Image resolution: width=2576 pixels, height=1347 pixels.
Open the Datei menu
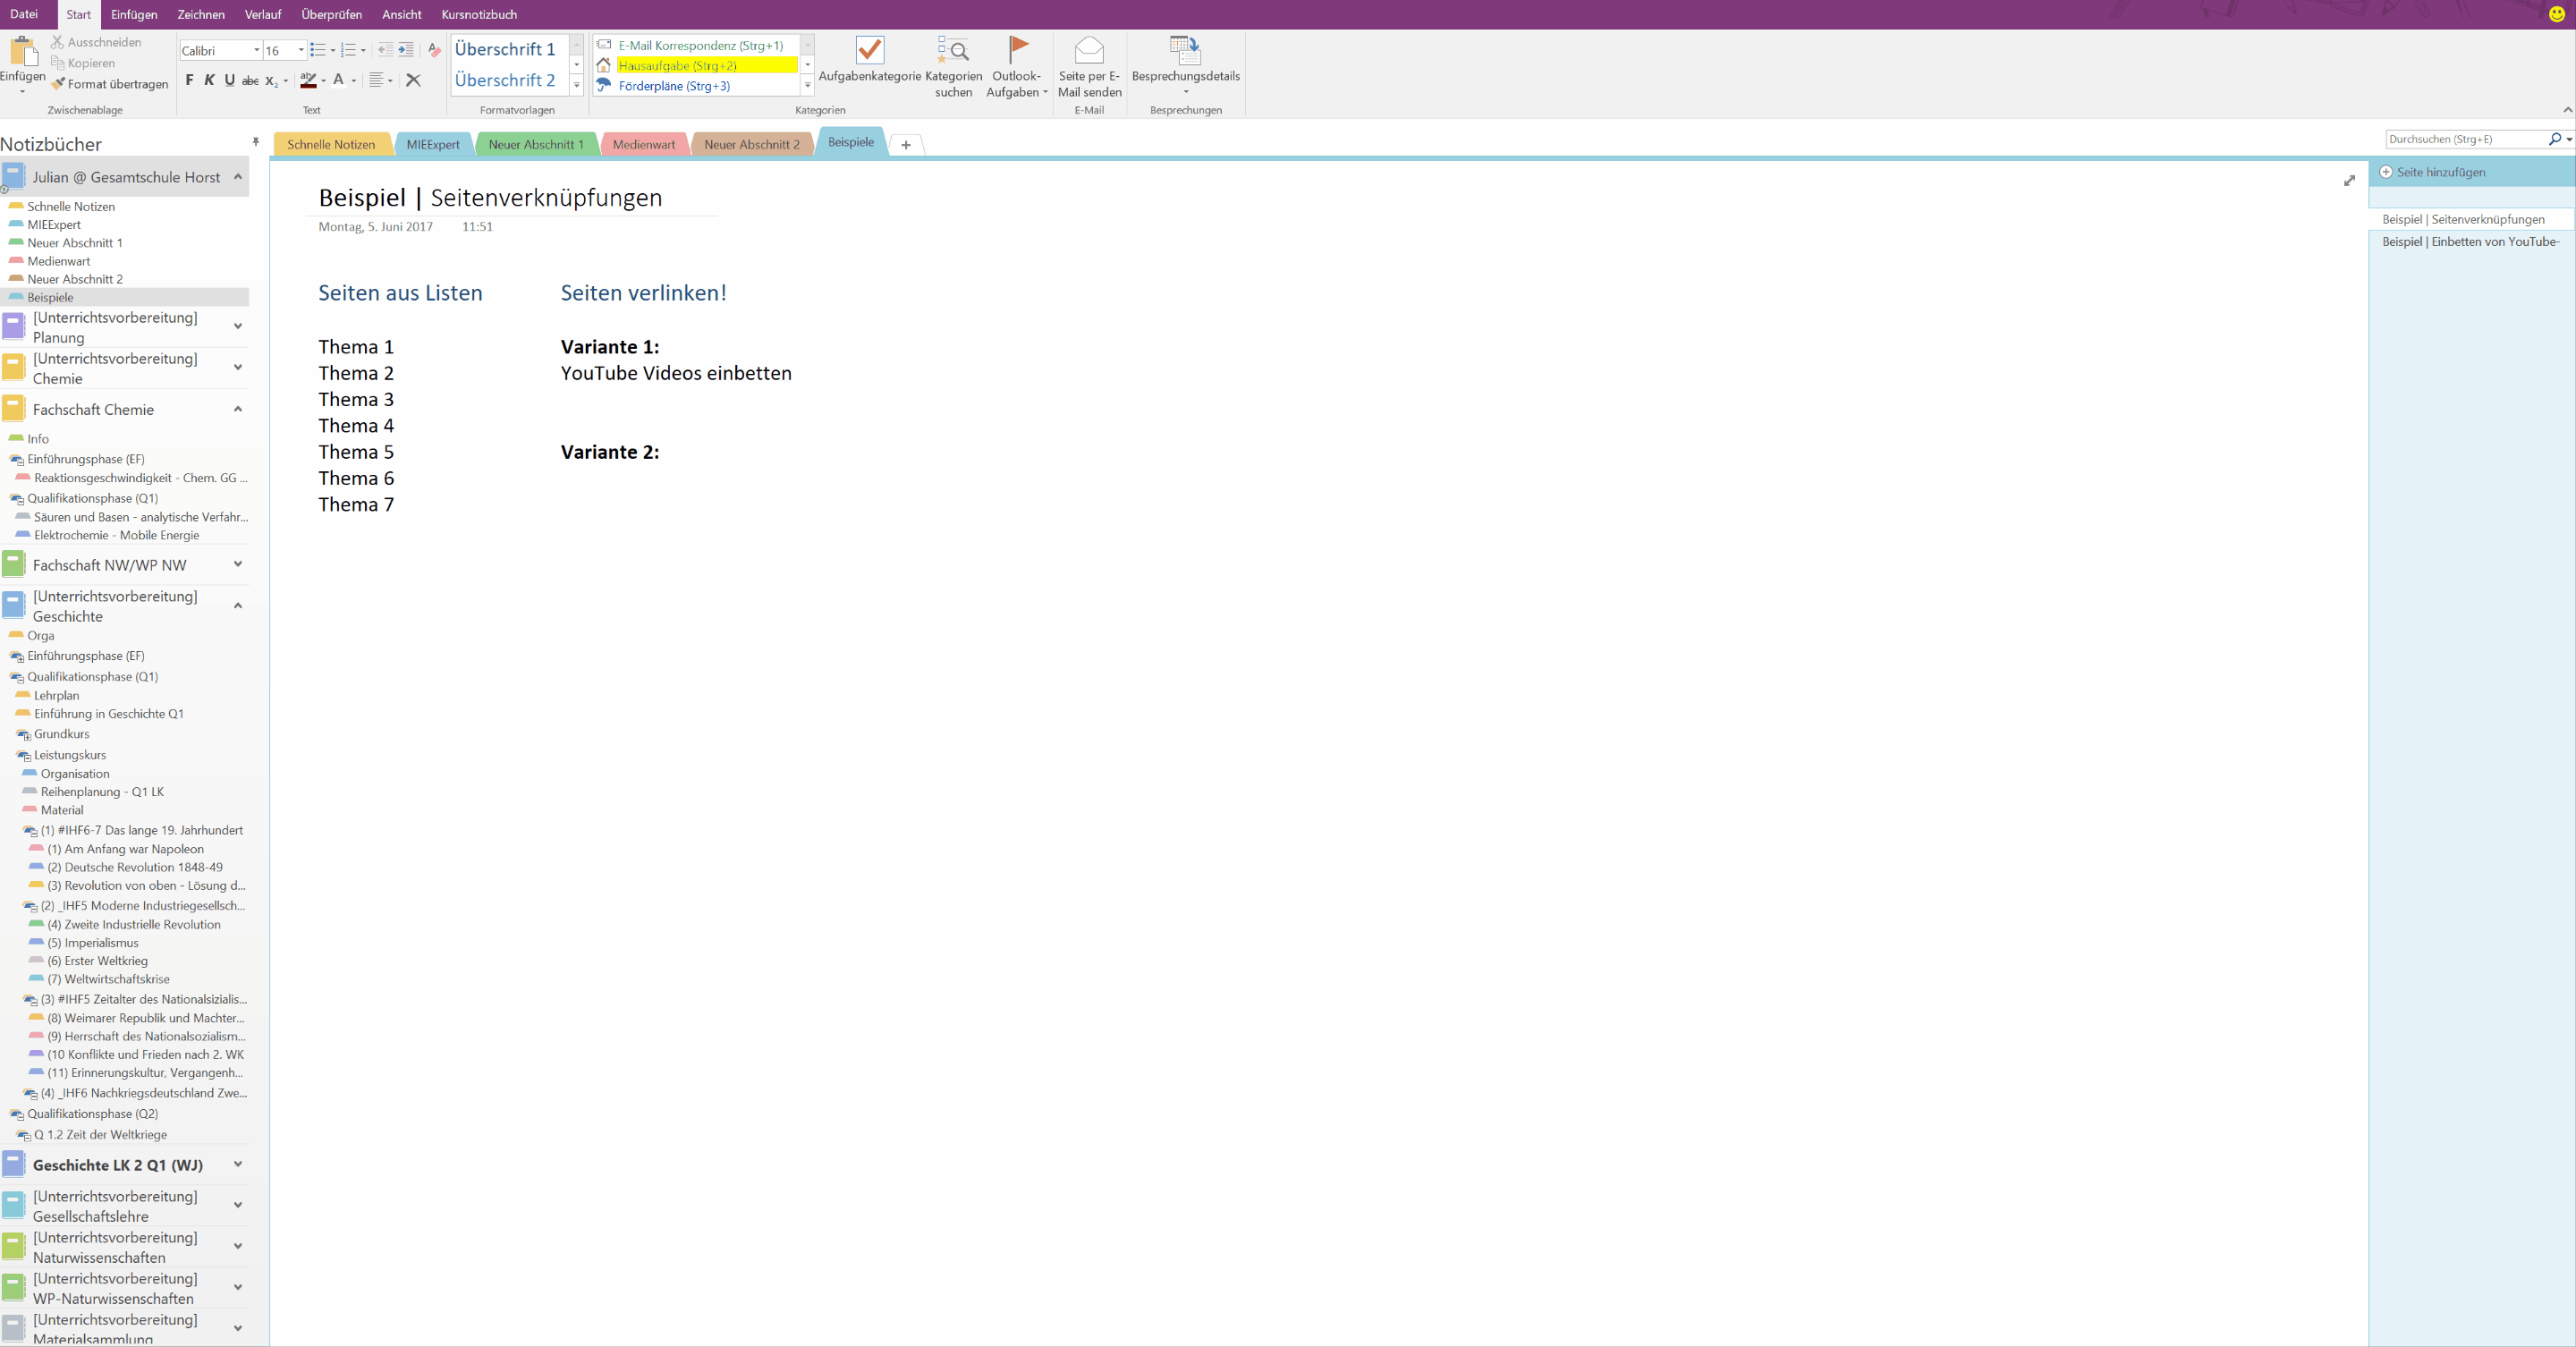24,14
